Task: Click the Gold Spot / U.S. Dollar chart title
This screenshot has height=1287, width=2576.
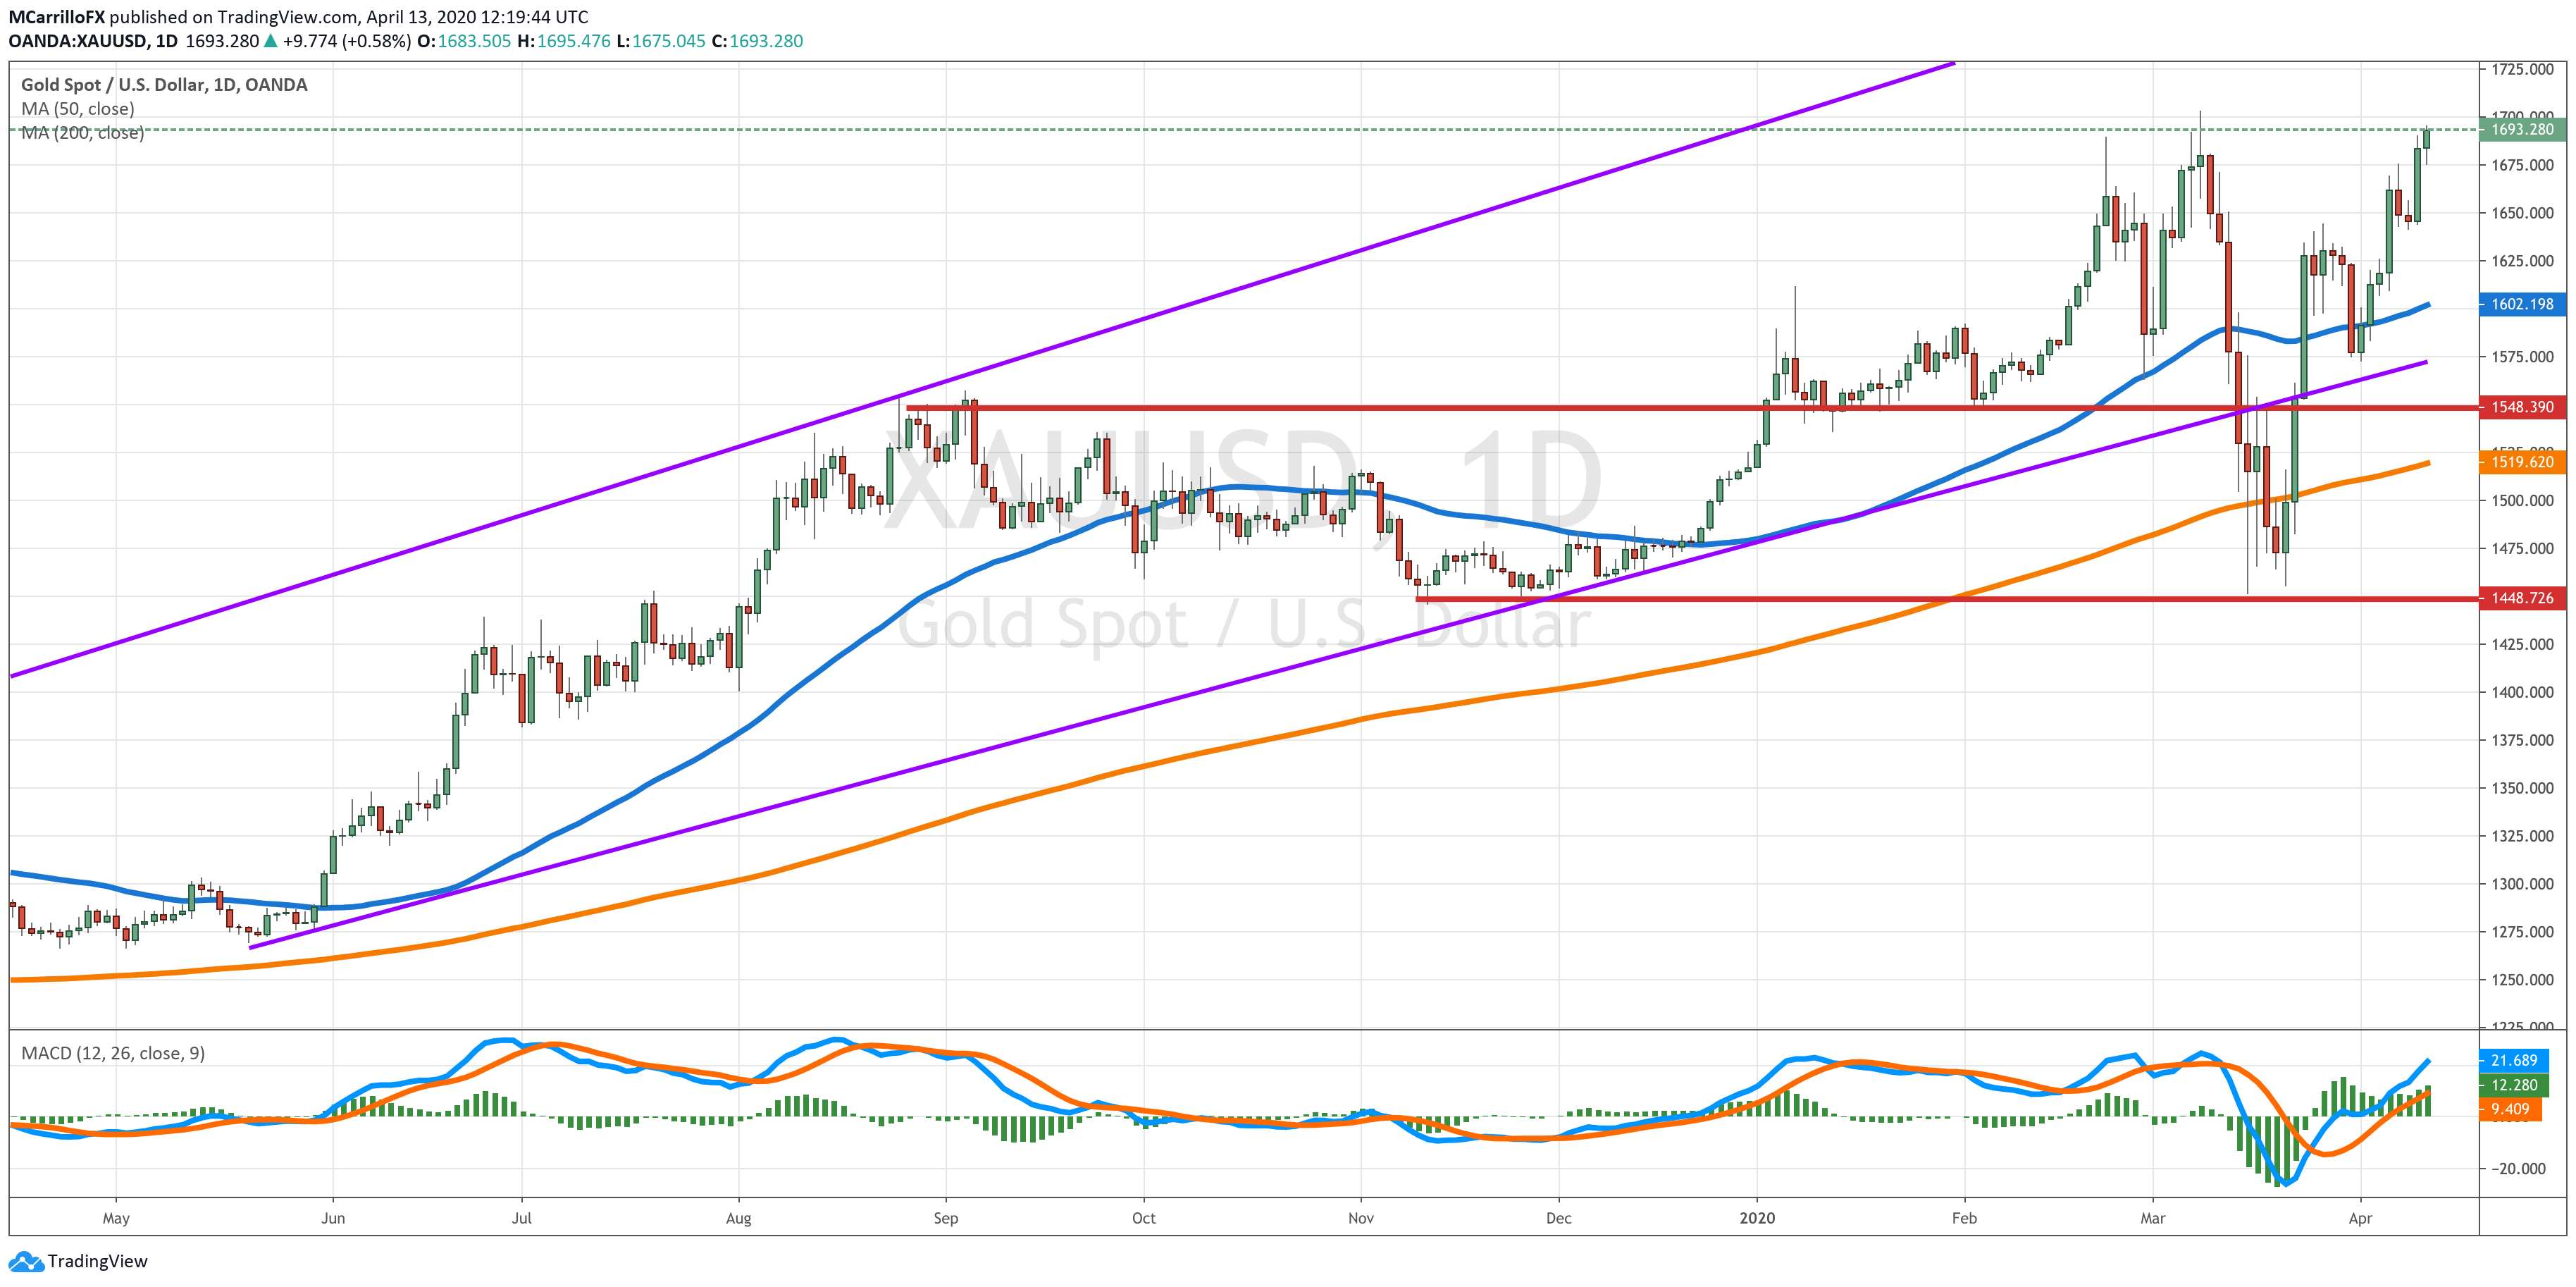Action: click(x=164, y=85)
